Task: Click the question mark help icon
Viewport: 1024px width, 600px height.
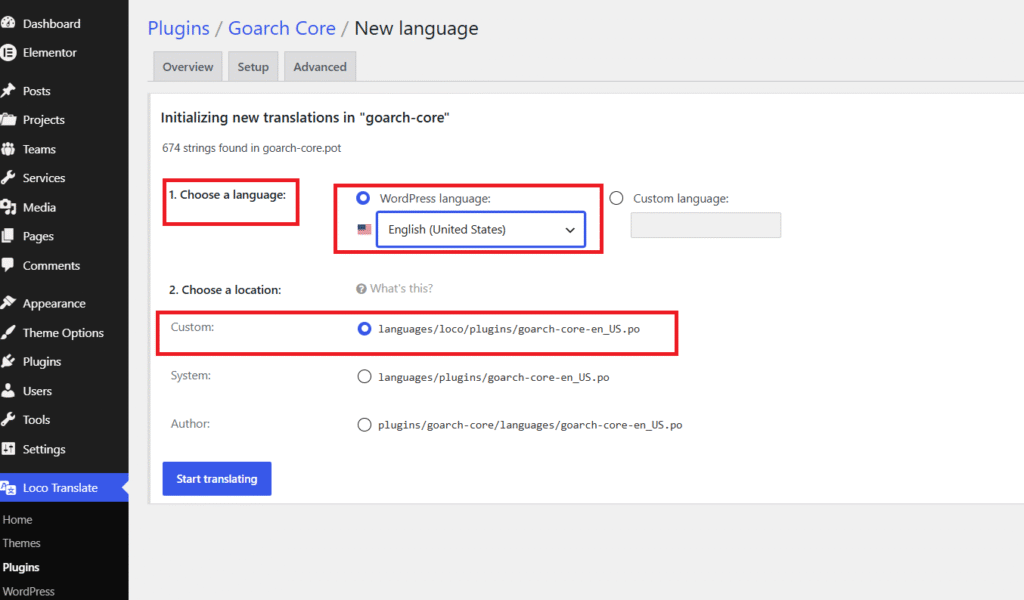Action: click(361, 289)
